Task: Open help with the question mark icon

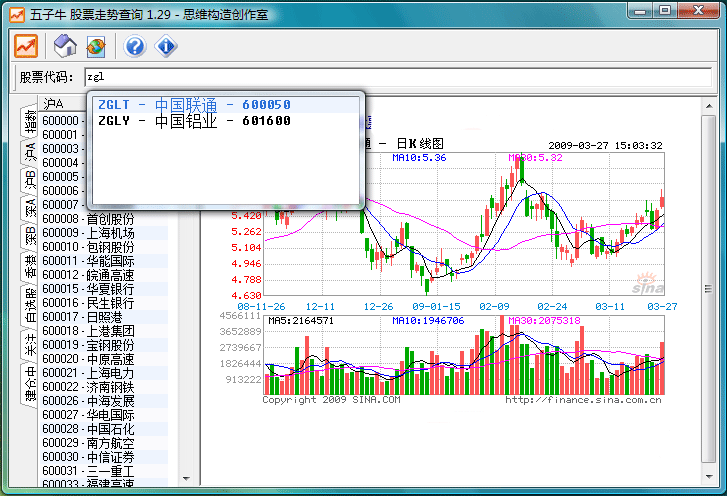Action: [x=135, y=46]
